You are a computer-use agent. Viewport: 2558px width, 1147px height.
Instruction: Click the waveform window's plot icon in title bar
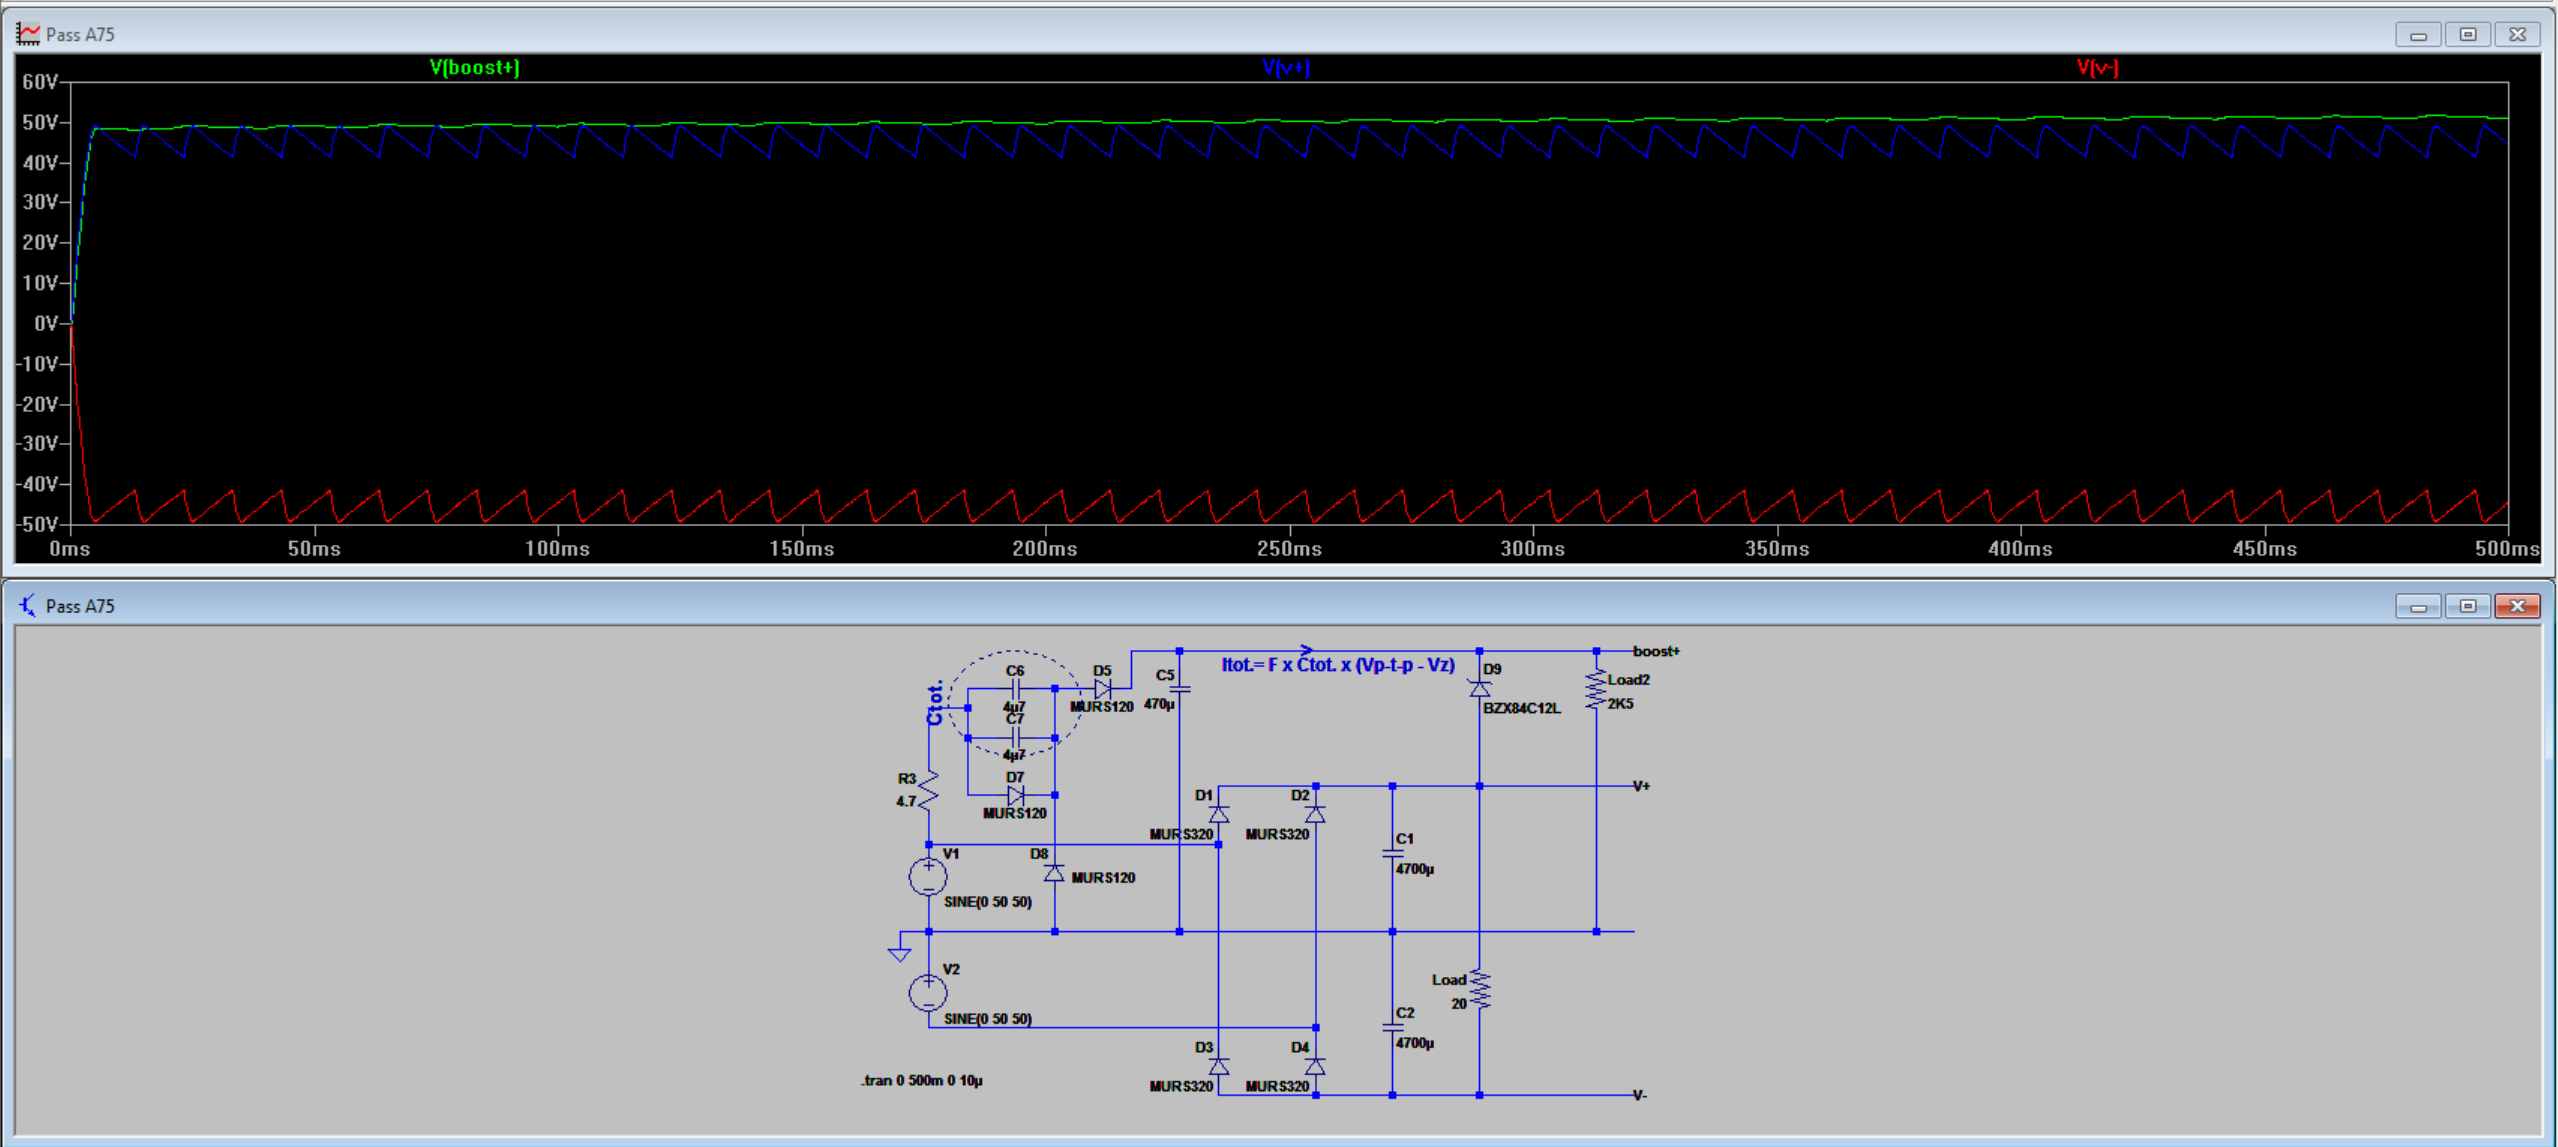[29, 34]
